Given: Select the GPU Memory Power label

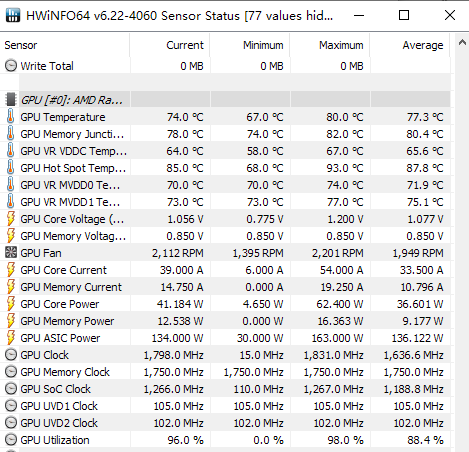Looking at the screenshot, I should pos(67,321).
